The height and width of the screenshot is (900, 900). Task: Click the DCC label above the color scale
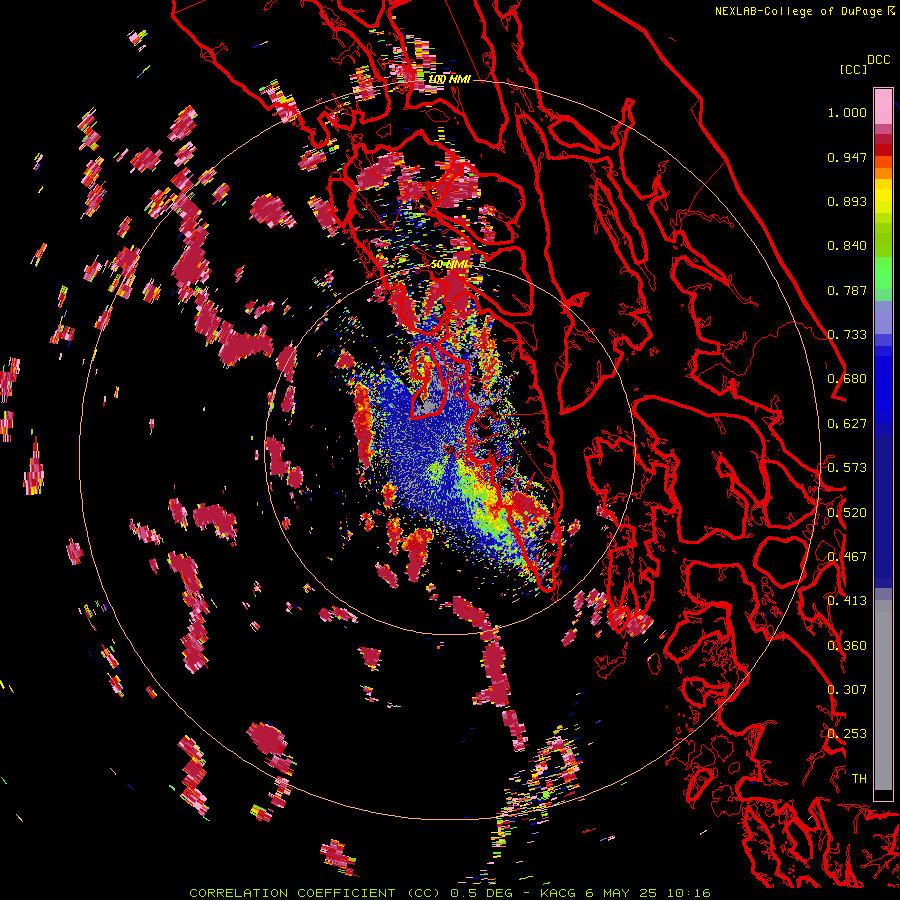click(x=878, y=60)
